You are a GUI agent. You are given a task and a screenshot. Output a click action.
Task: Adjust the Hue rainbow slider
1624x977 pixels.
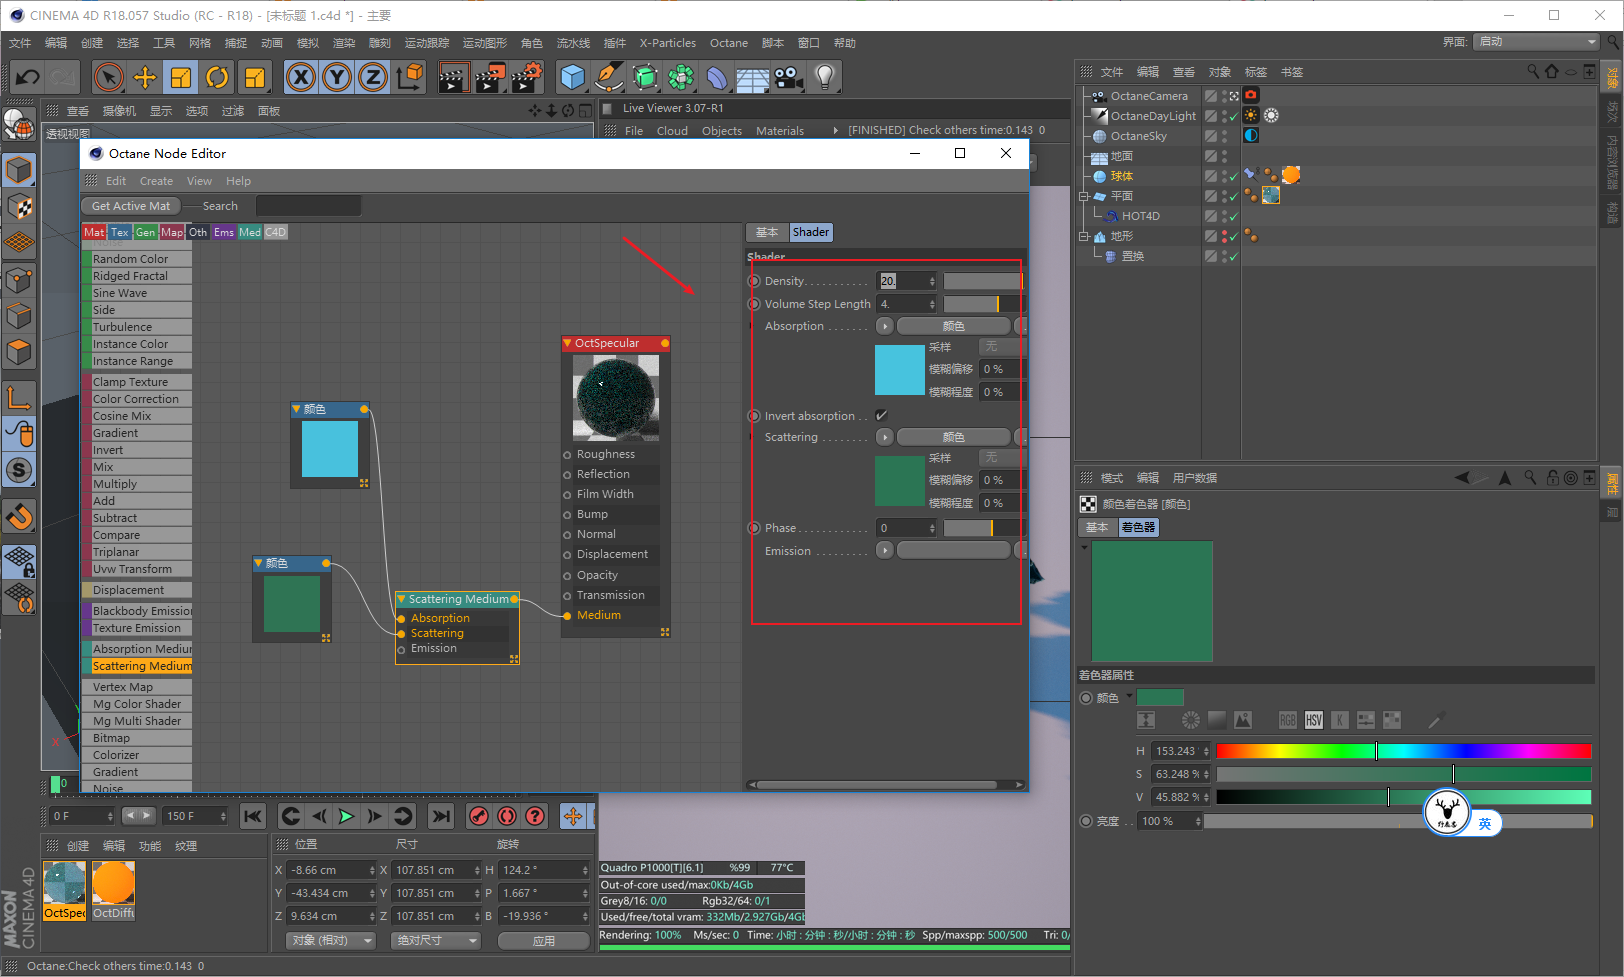(x=1404, y=751)
